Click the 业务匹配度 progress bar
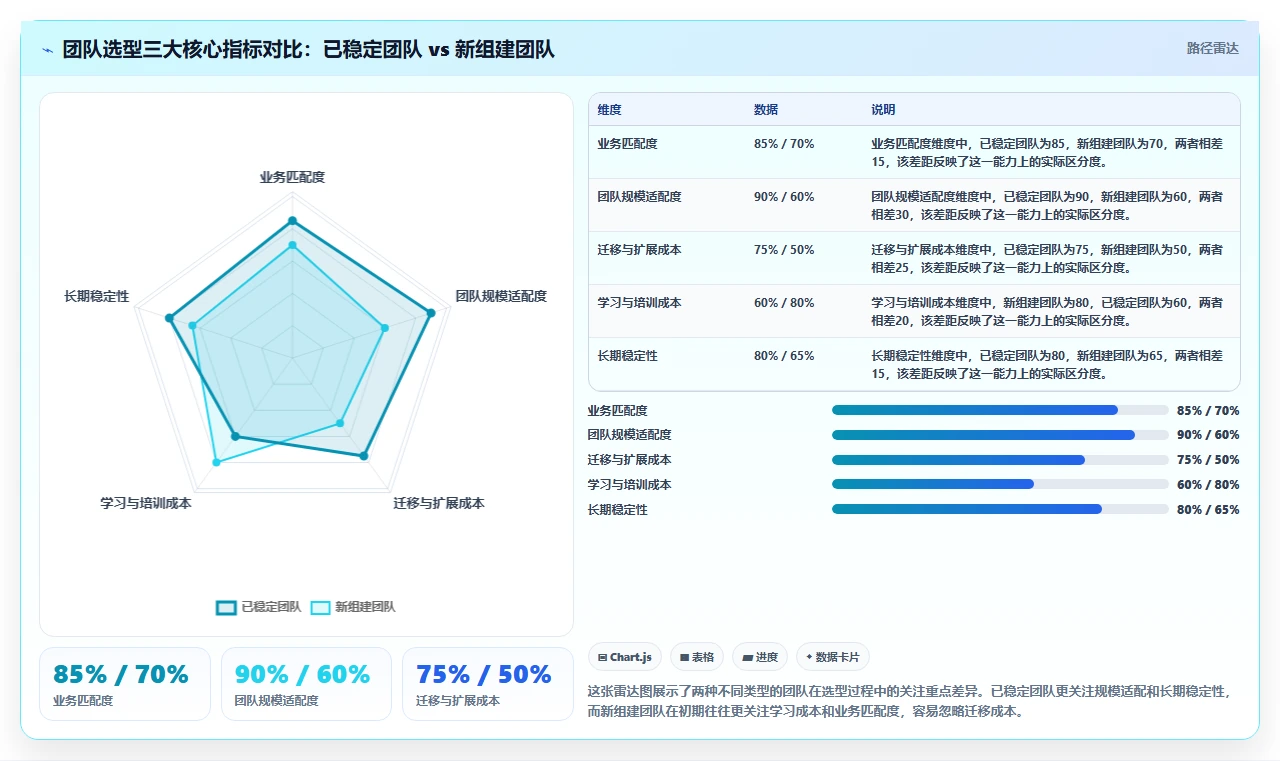 [x=1000, y=410]
